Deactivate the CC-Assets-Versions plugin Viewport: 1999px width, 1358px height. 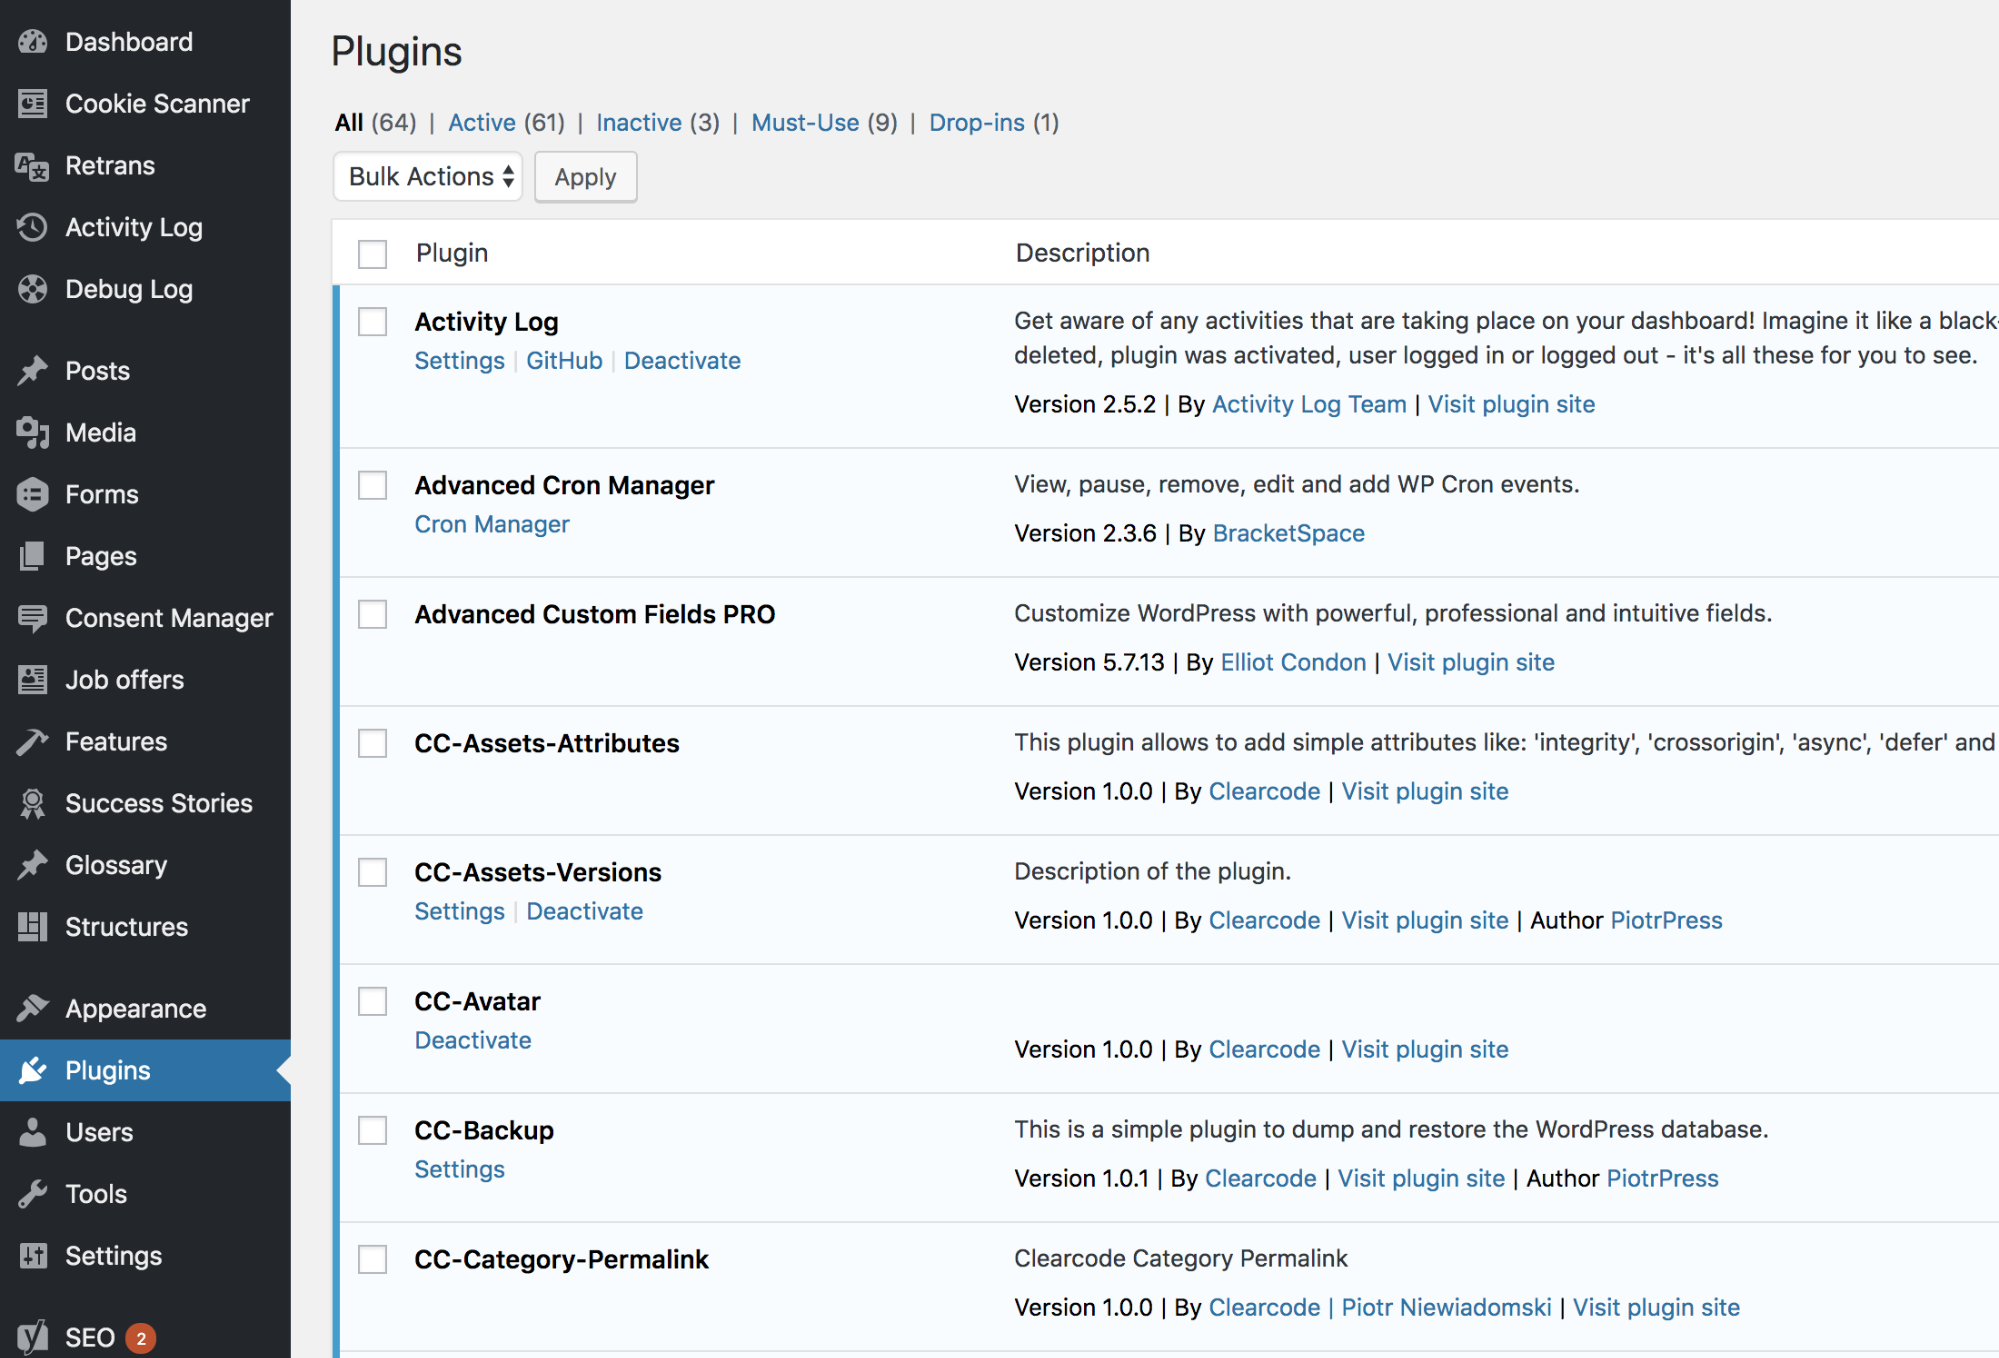coord(584,911)
